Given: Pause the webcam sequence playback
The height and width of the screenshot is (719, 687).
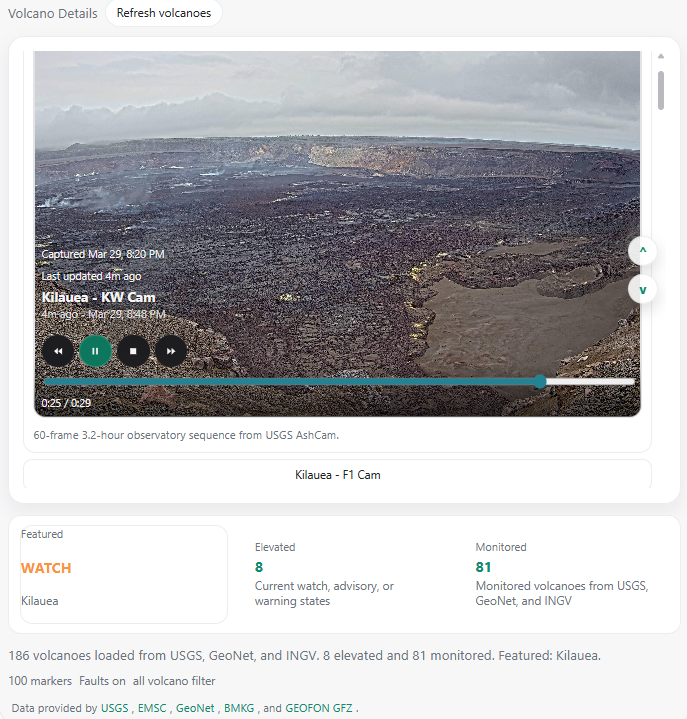Looking at the screenshot, I should (95, 351).
